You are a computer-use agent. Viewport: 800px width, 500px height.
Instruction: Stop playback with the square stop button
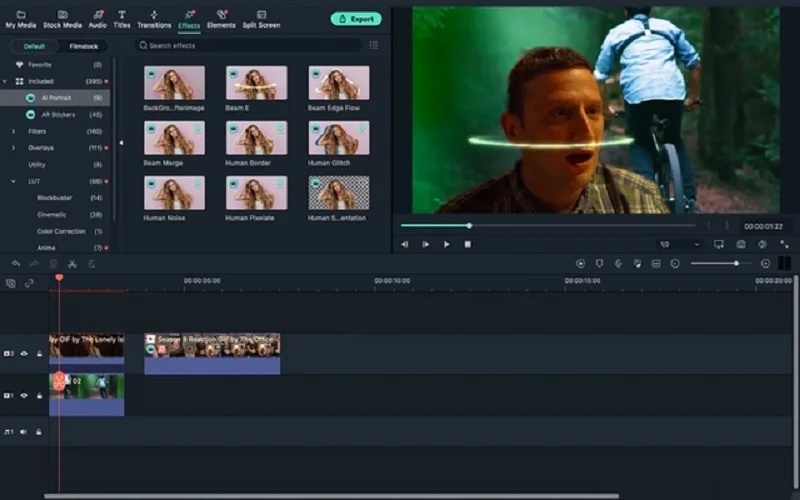click(467, 244)
